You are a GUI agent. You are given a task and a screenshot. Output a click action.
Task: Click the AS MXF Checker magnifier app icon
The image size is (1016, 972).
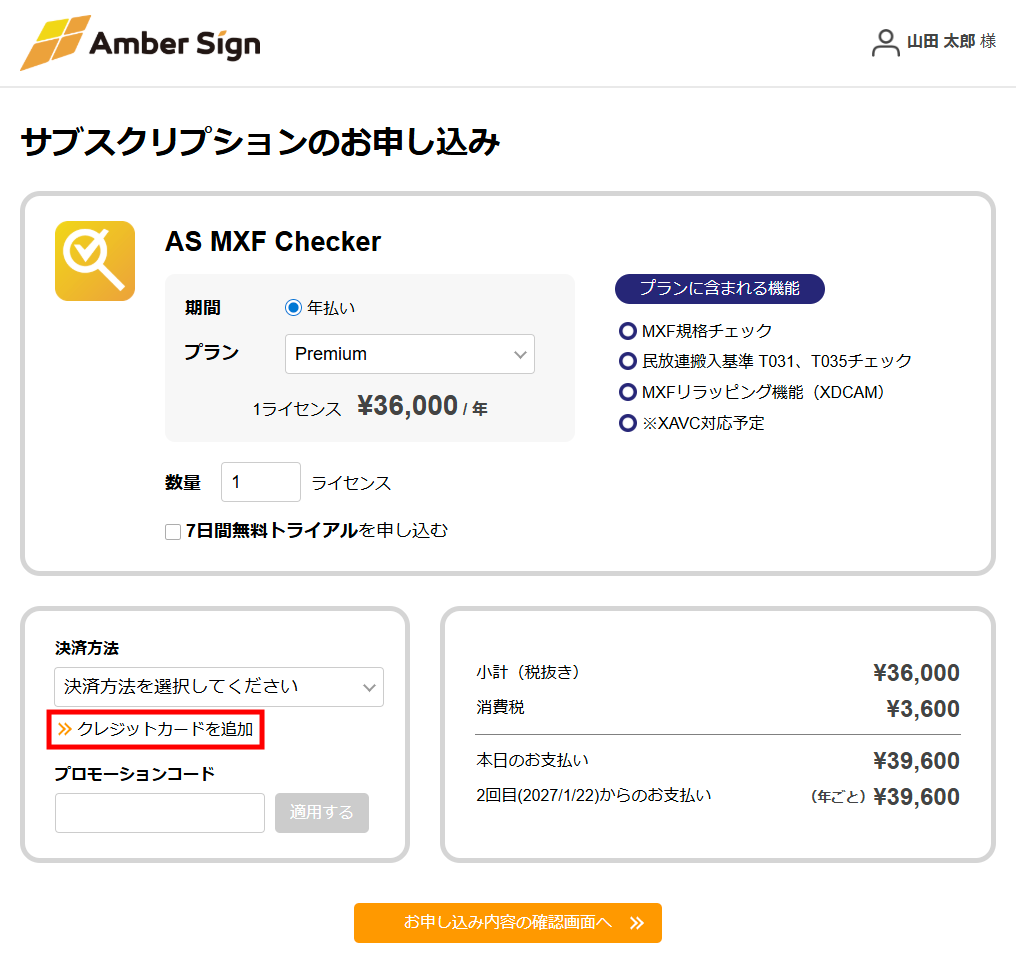[94, 260]
